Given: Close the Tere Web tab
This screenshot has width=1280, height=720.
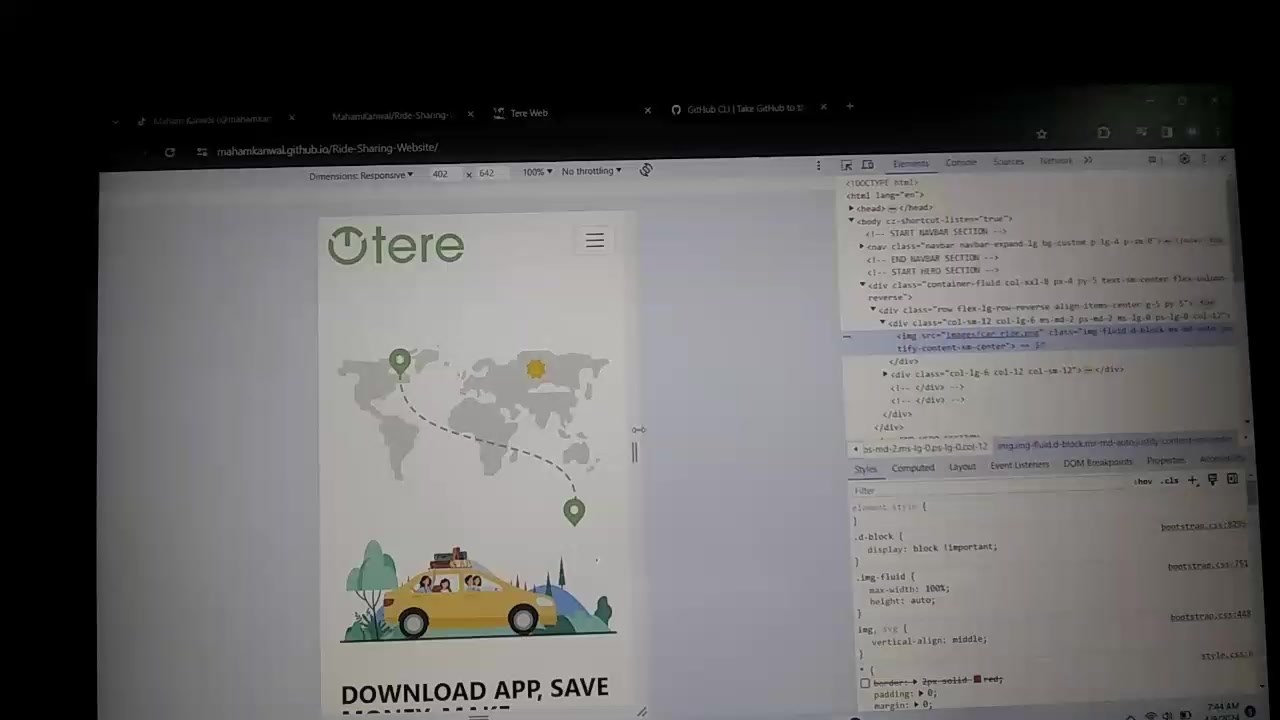Looking at the screenshot, I should pos(647,110).
